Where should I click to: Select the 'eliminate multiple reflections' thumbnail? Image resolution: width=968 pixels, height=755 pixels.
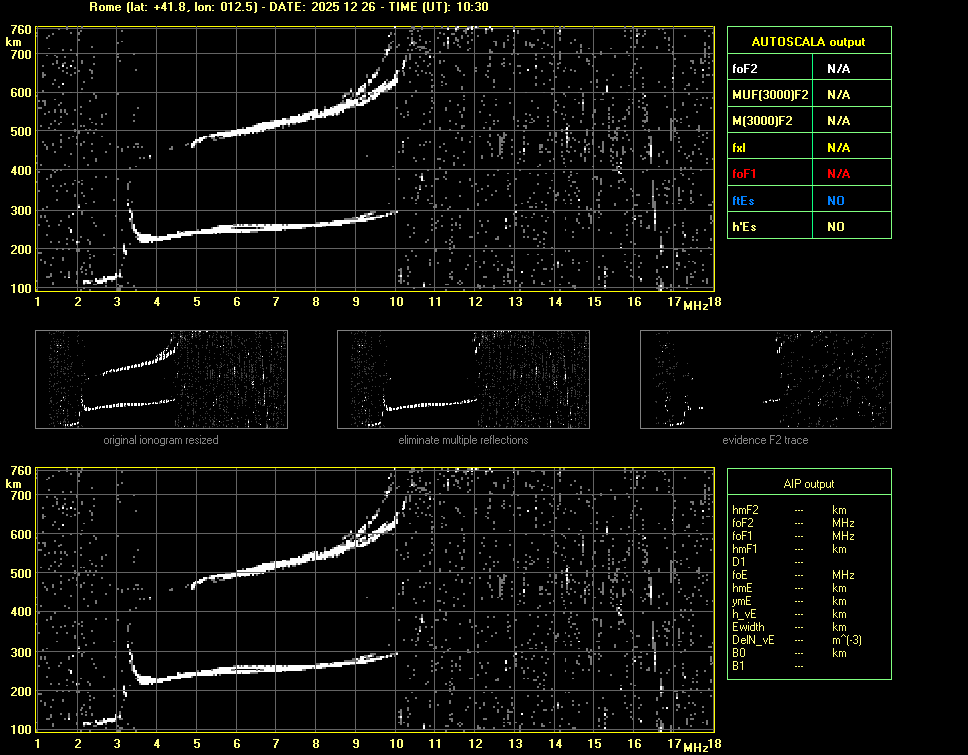coord(463,380)
